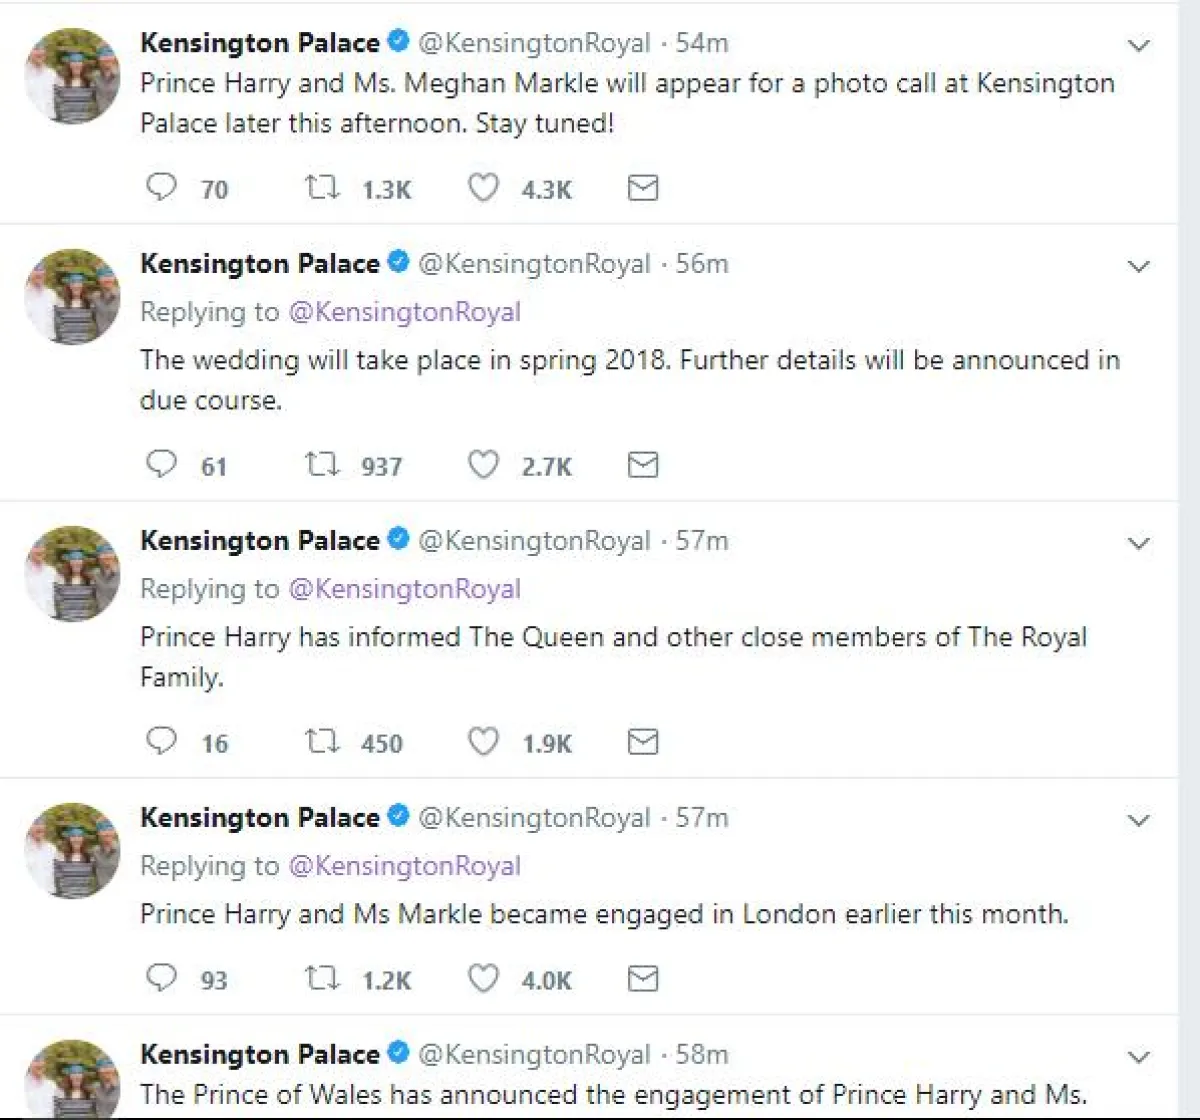1200x1120 pixels.
Task: Retweet the photo call announcement tweet
Action: point(322,188)
